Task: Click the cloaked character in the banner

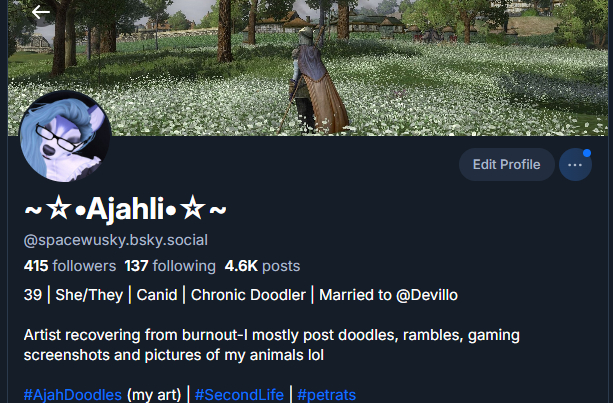Action: [316, 81]
